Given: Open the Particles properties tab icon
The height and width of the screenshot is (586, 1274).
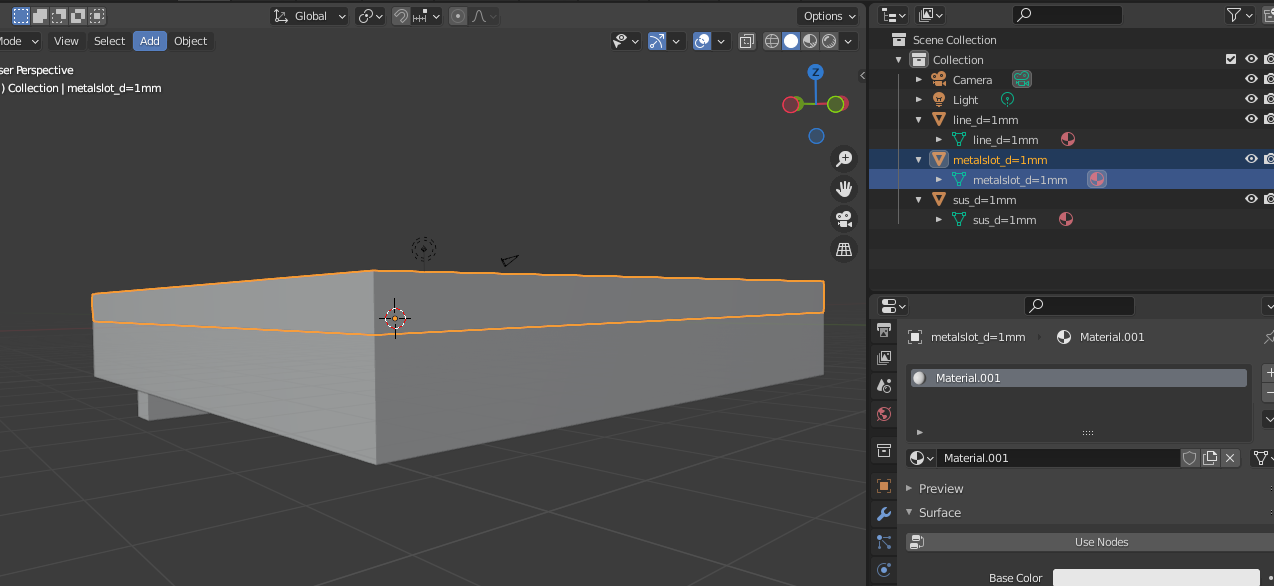Looking at the screenshot, I should (883, 542).
